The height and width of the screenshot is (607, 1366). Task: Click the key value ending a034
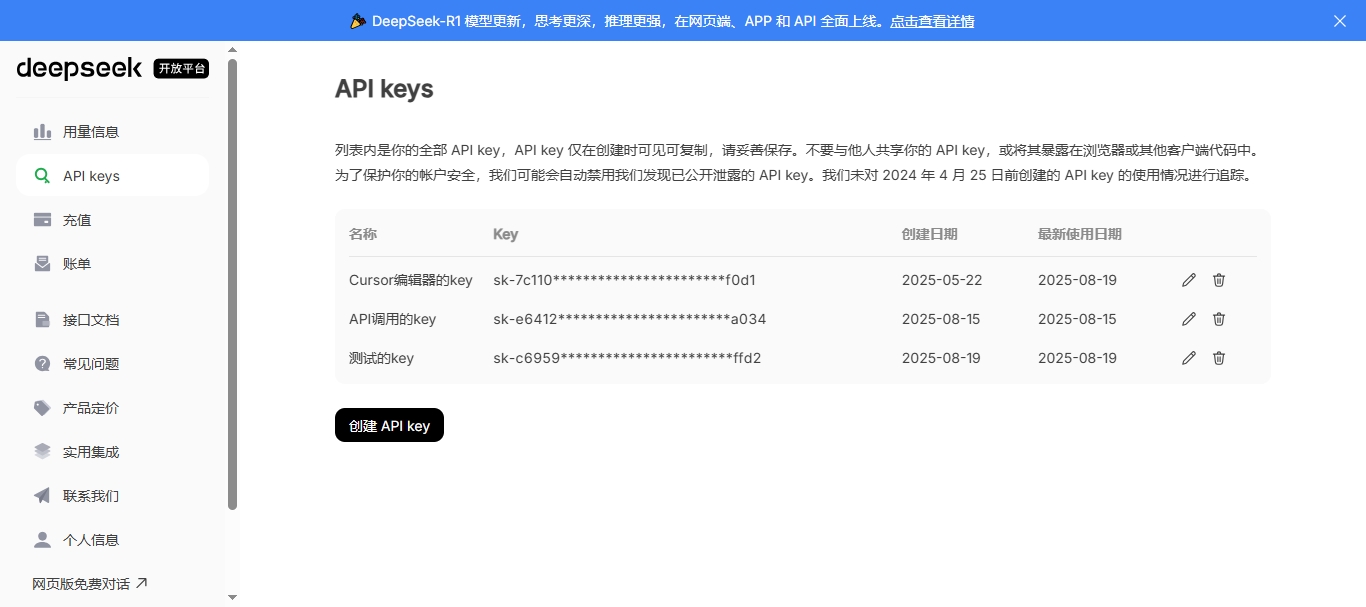[x=630, y=319]
